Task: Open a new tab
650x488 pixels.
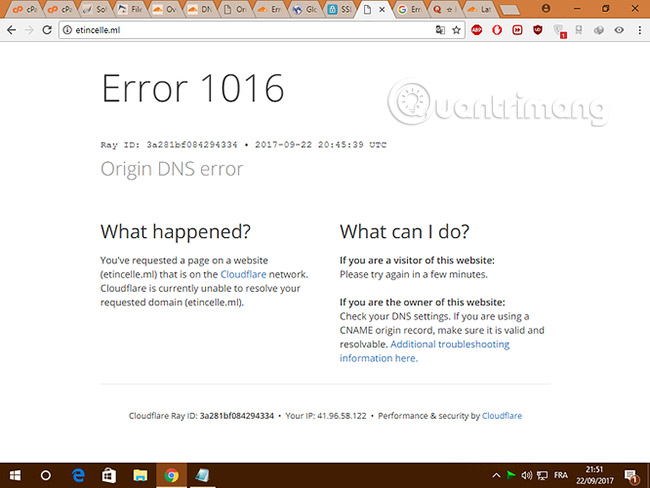Action: pyautogui.click(x=509, y=10)
